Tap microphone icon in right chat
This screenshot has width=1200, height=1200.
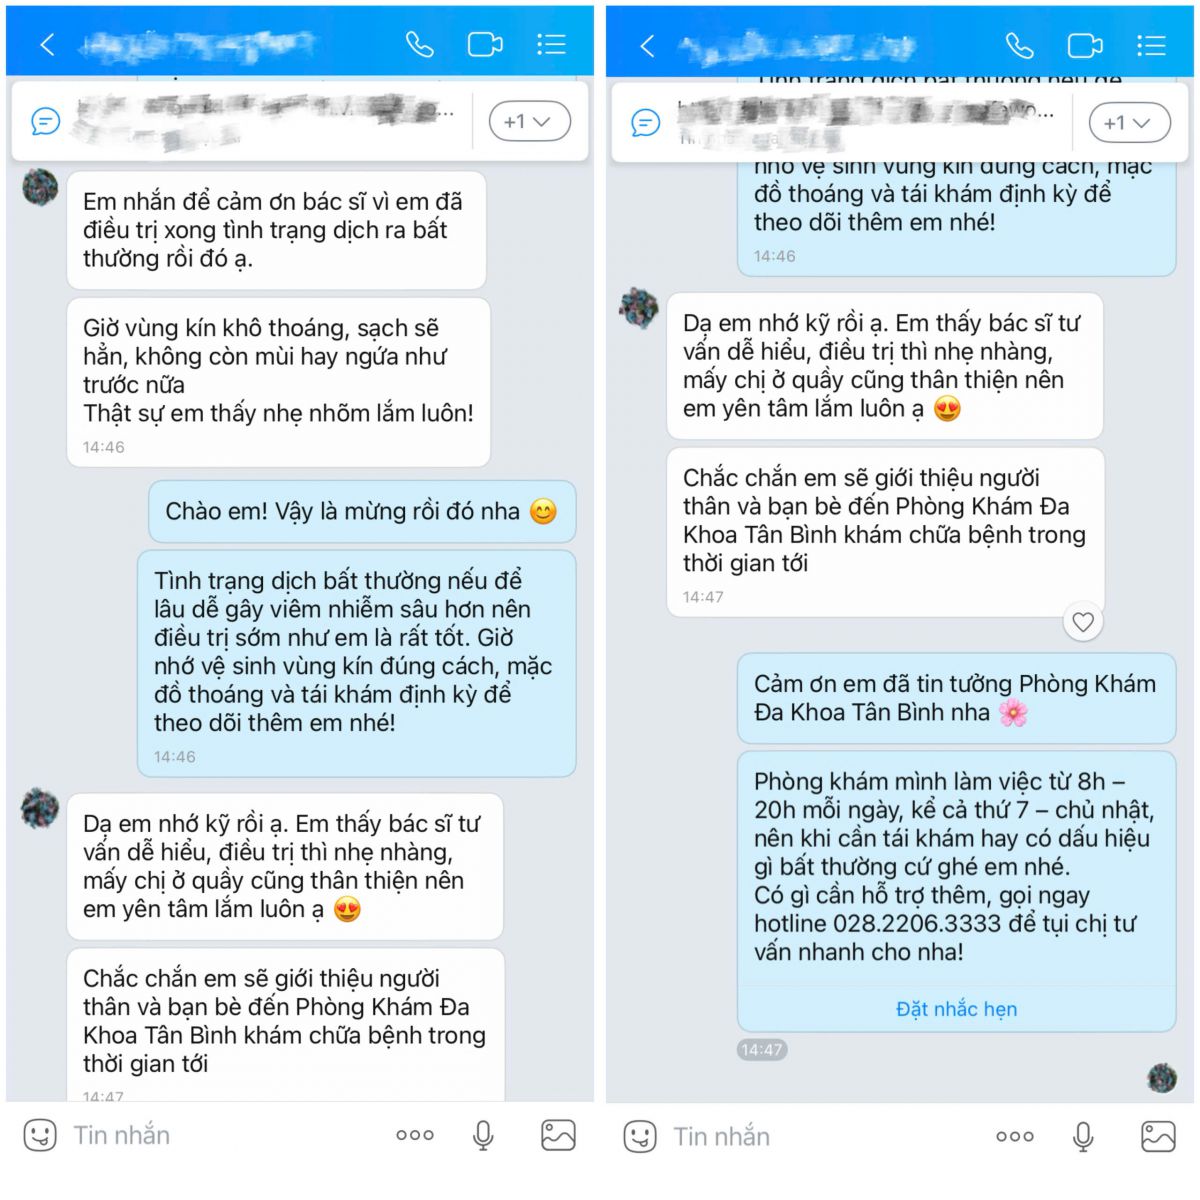(1083, 1137)
